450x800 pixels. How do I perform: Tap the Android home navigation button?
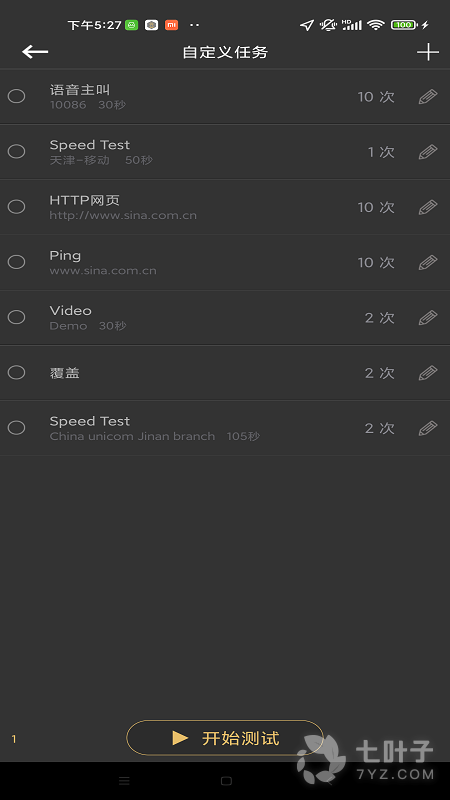pos(226,781)
